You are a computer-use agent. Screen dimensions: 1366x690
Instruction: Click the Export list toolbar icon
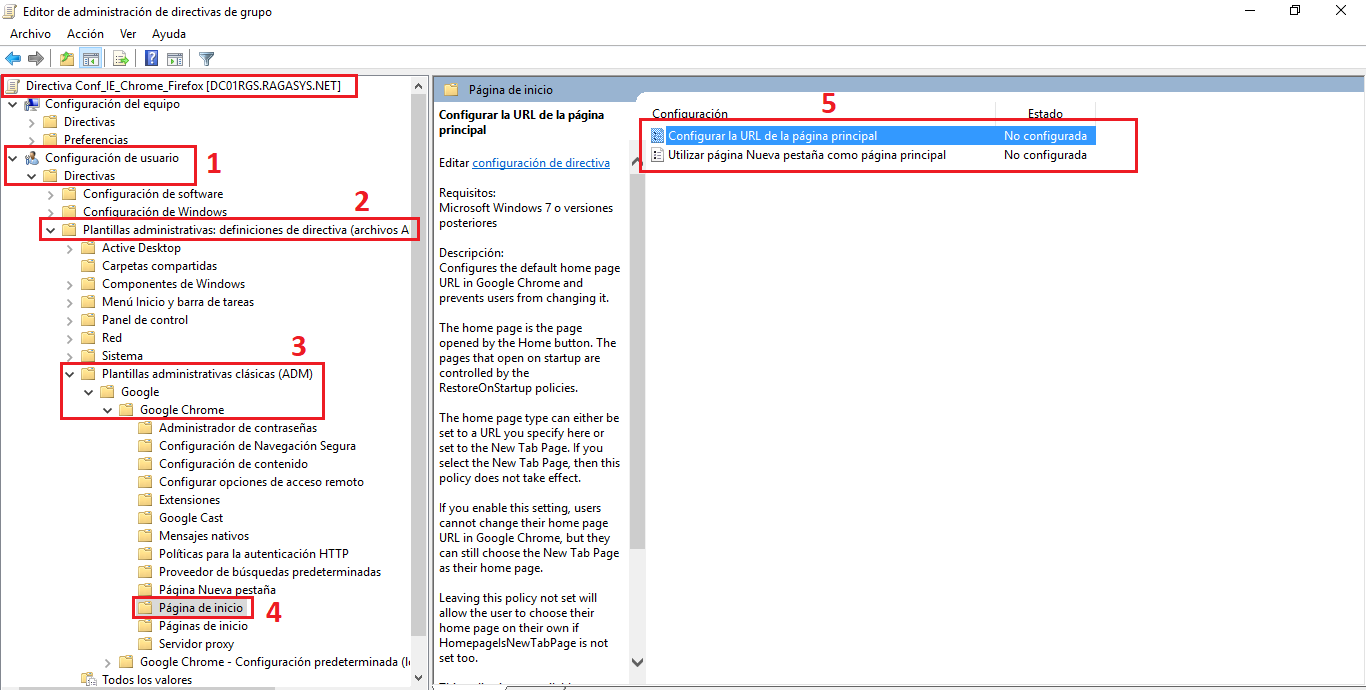pos(120,58)
